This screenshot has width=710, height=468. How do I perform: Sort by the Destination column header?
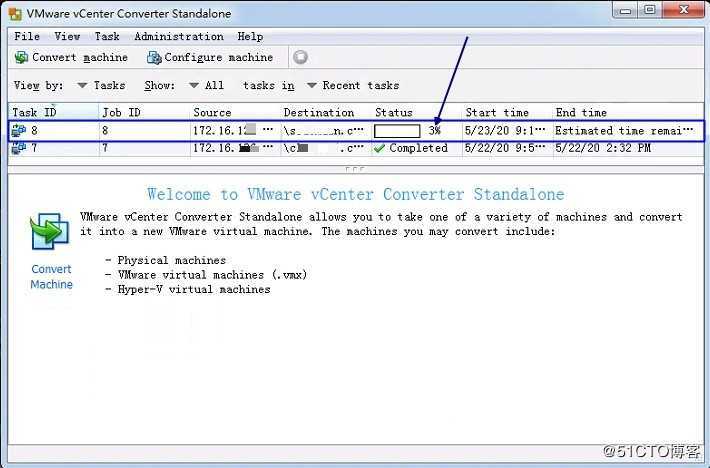coord(326,112)
